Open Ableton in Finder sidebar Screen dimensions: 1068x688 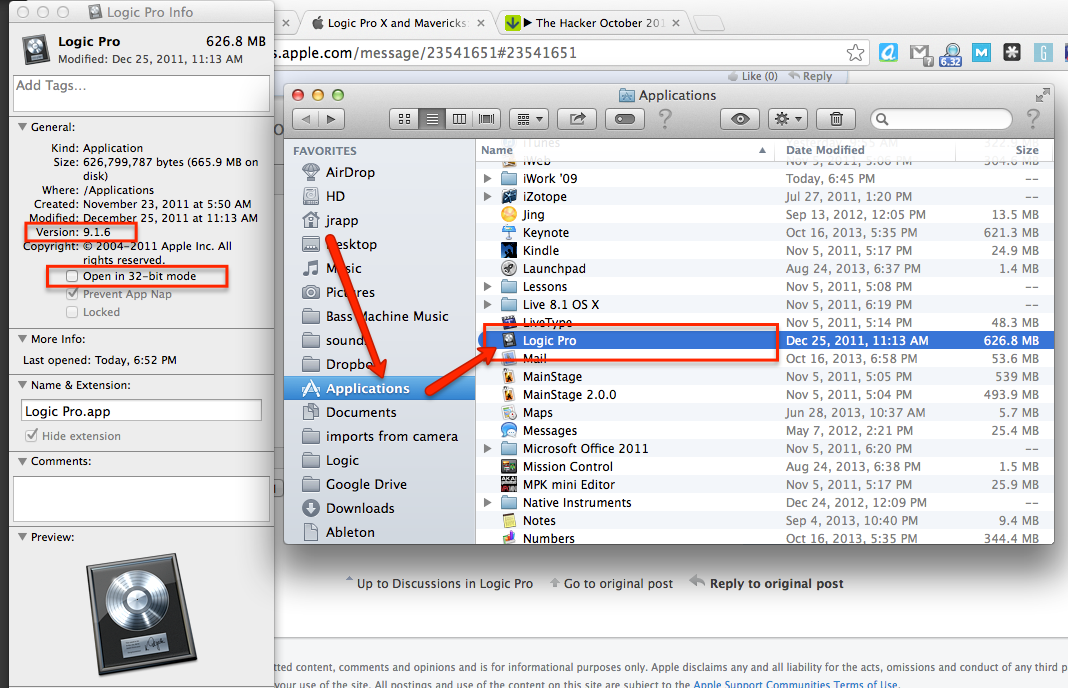point(379,532)
